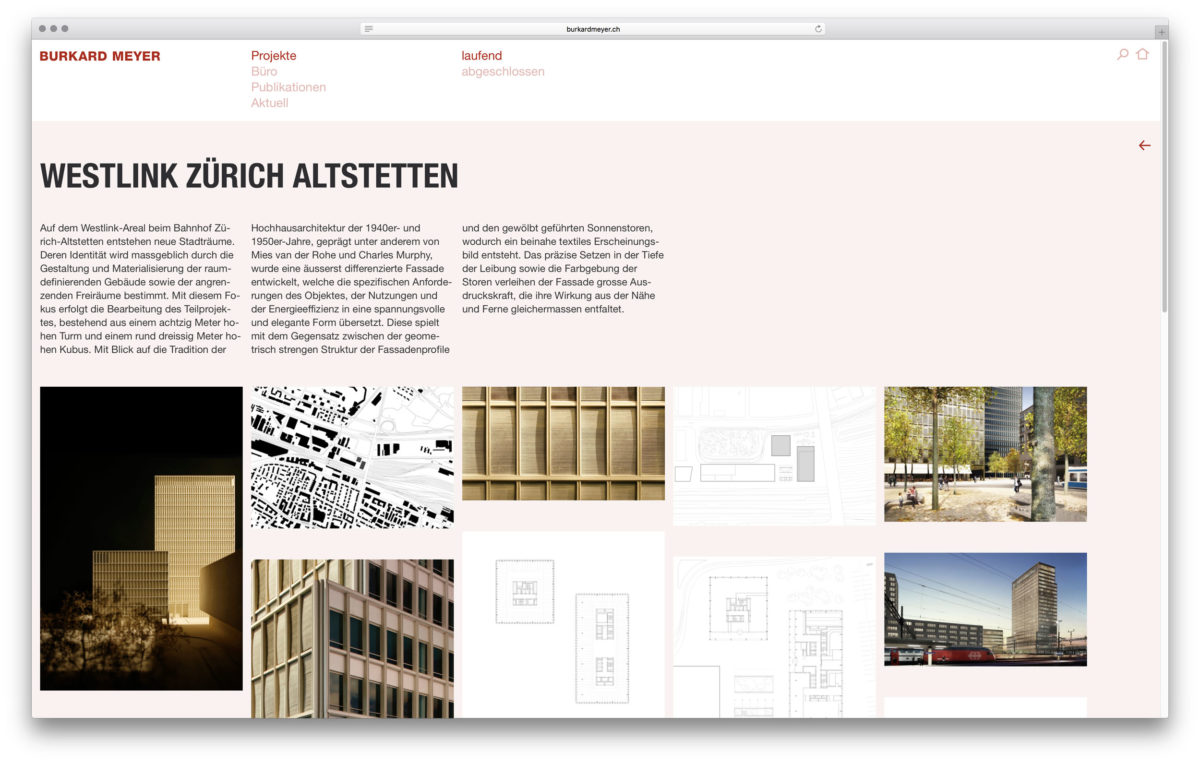The height and width of the screenshot is (763, 1200).
Task: Click the home icon in header
Action: (1142, 55)
